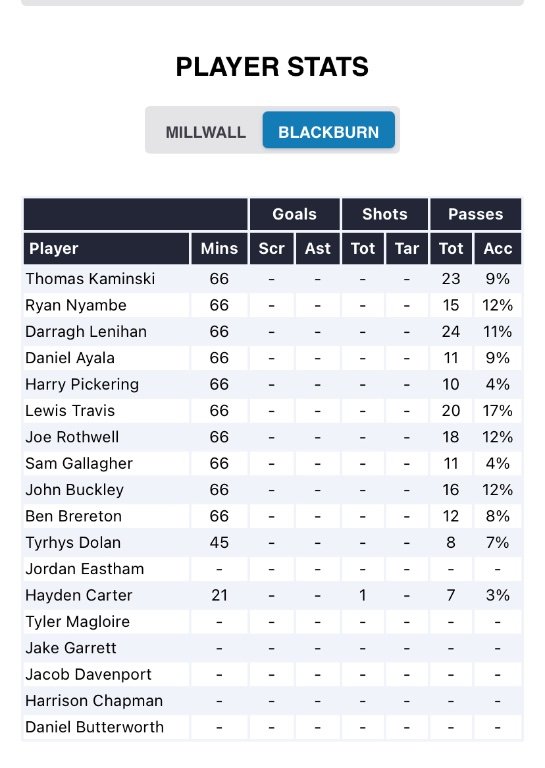Click the Passes group header

[475, 214]
